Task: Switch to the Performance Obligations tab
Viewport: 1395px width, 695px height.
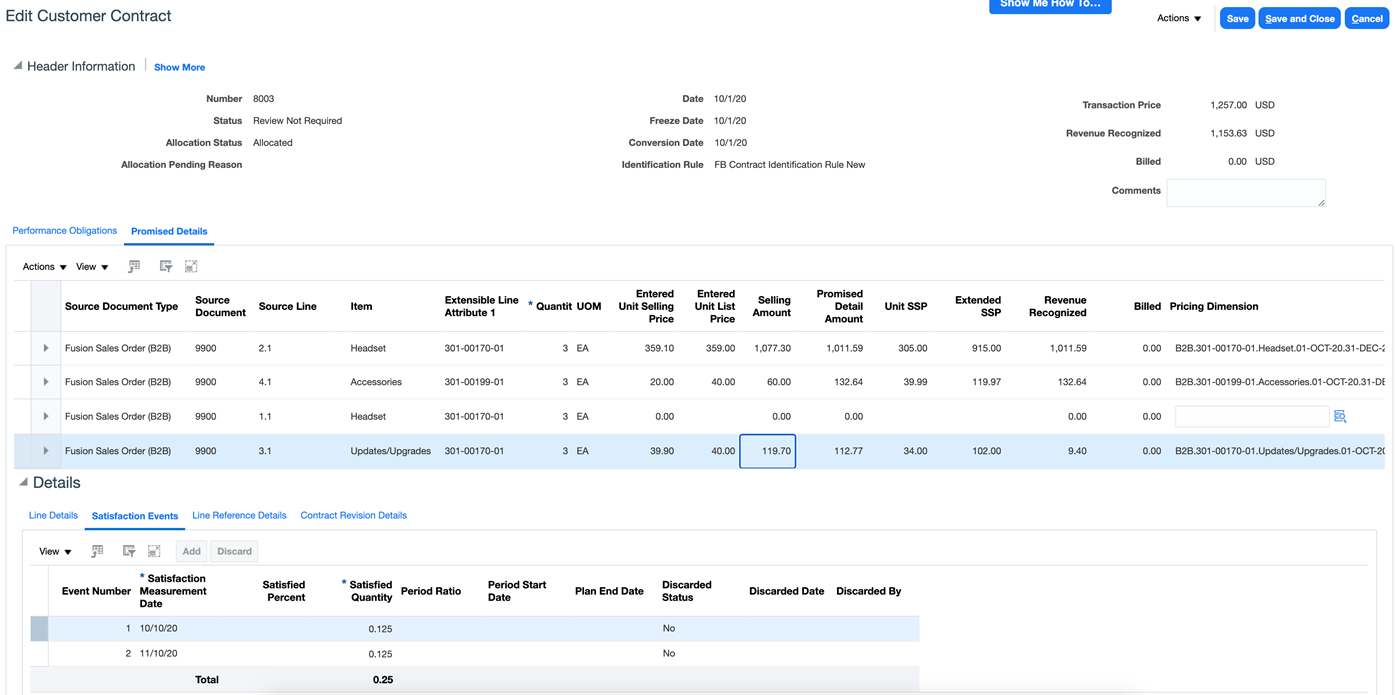Action: [64, 231]
